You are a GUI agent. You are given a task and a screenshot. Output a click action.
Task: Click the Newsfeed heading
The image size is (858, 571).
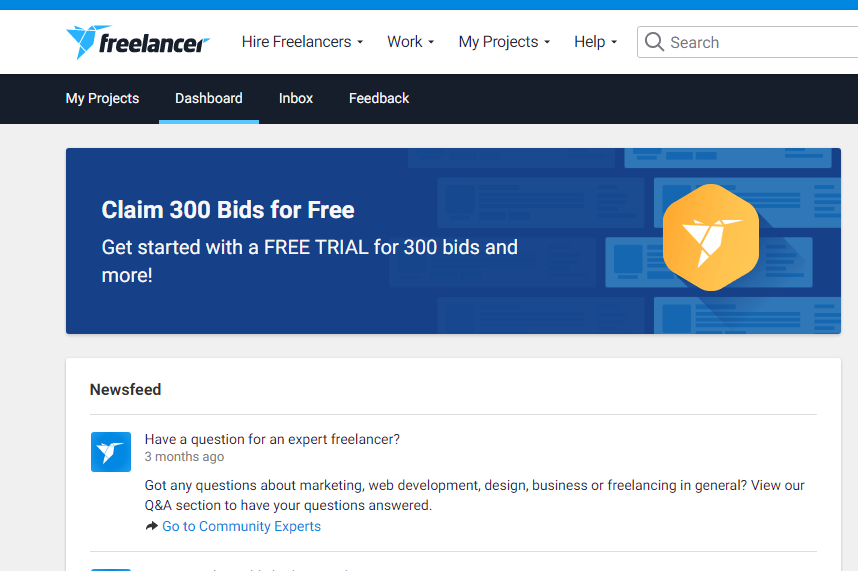point(125,389)
